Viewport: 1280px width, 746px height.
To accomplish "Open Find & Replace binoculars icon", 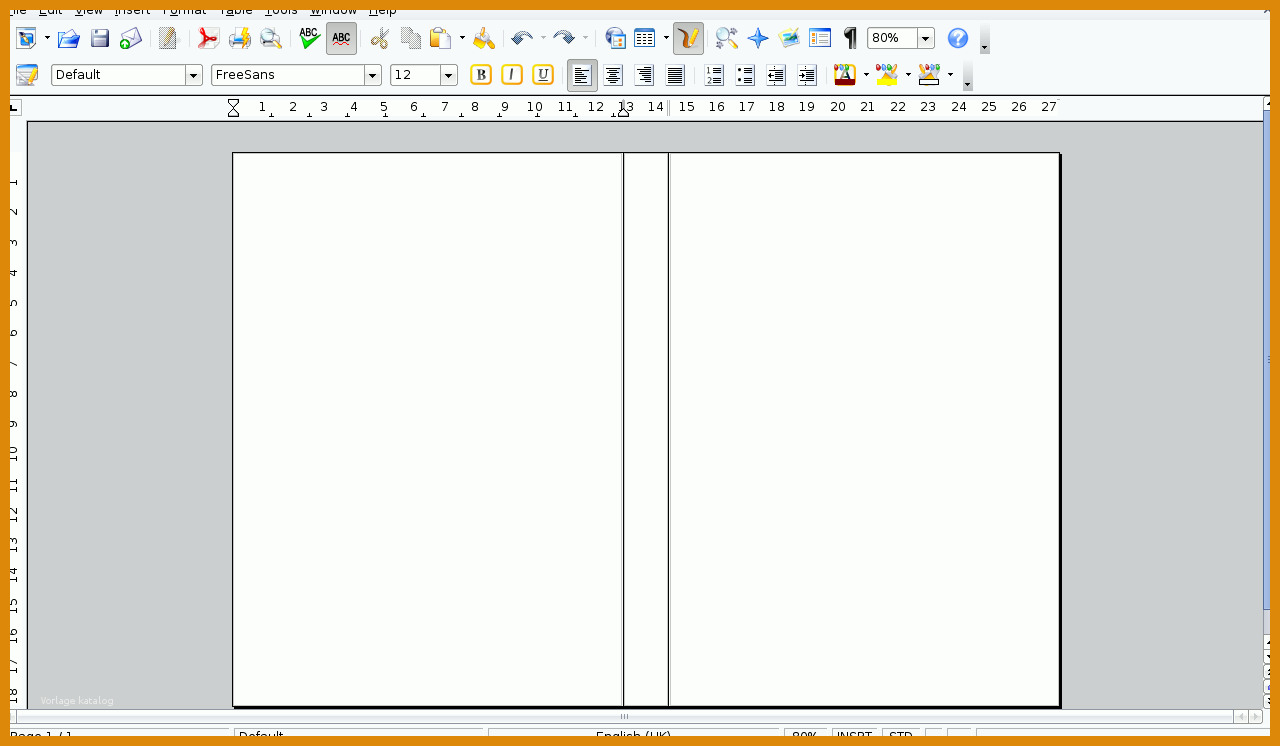I will (727, 38).
